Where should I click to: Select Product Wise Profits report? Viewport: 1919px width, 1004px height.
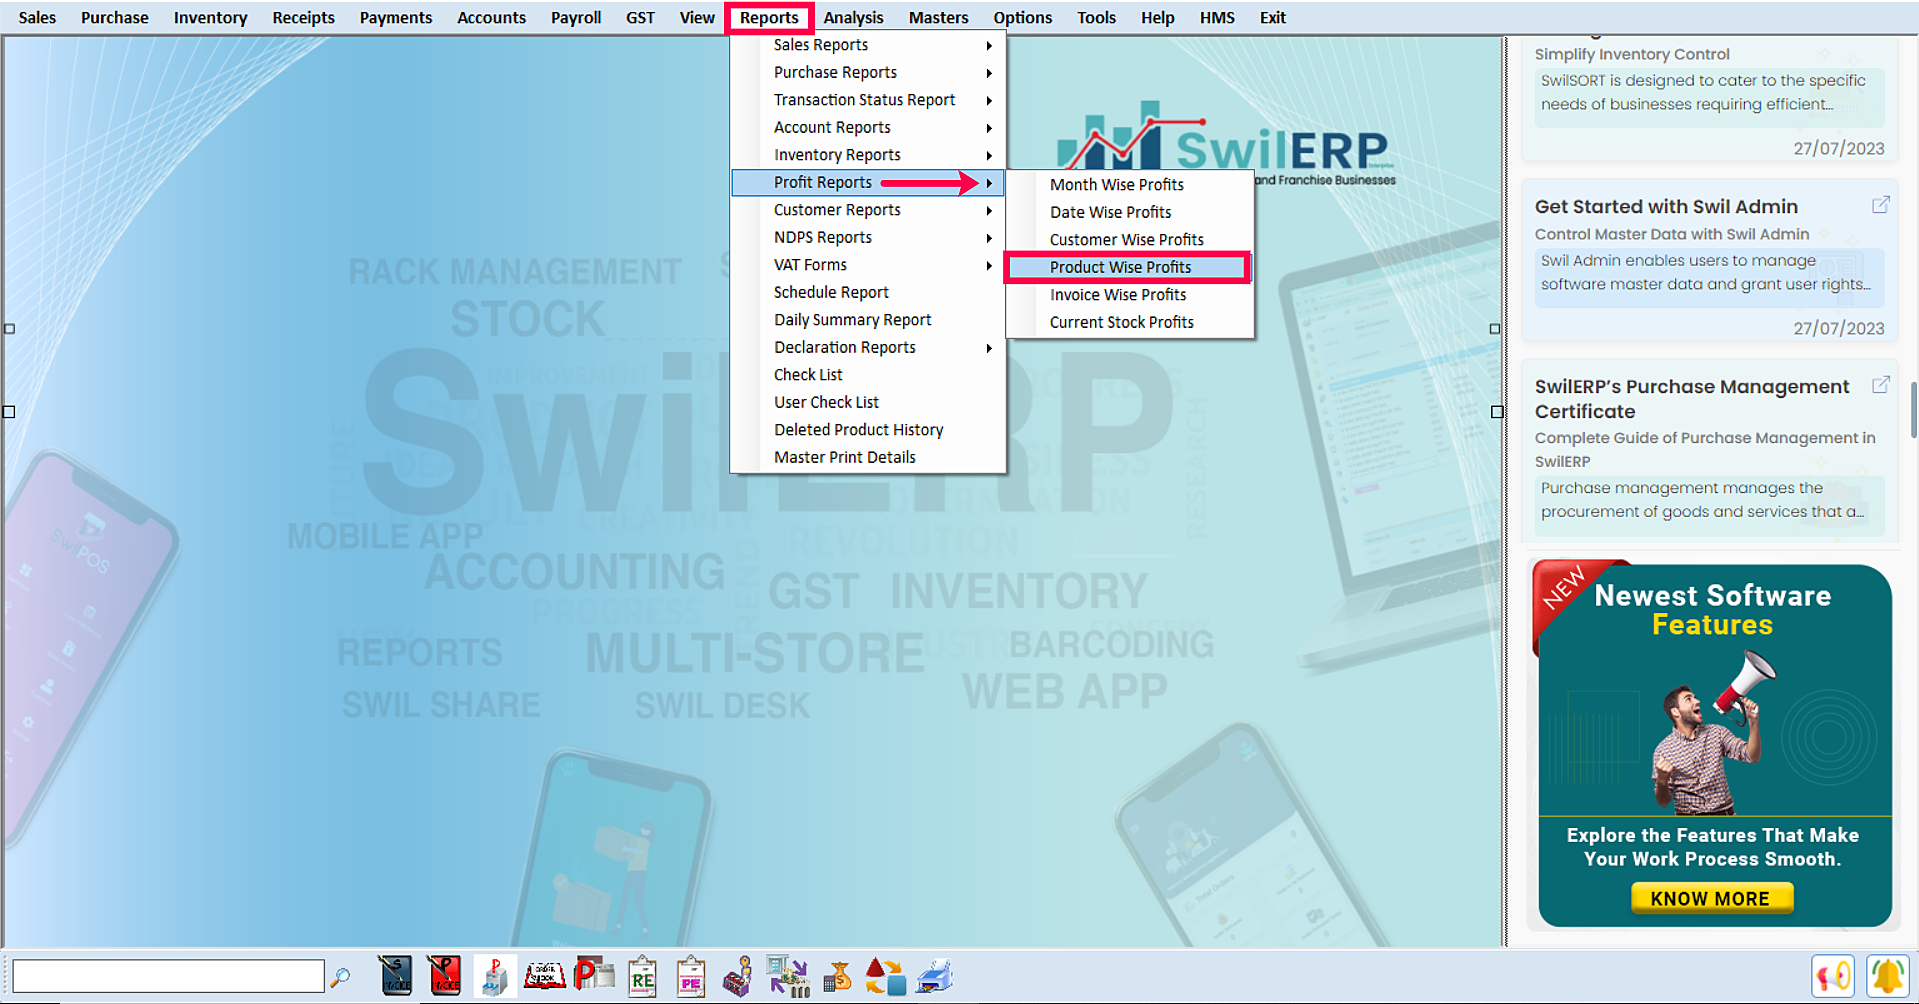pyautogui.click(x=1120, y=267)
